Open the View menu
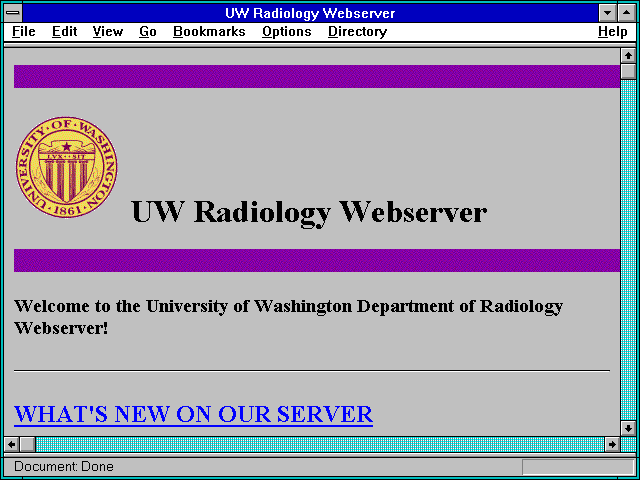This screenshot has width=640, height=480. point(108,32)
